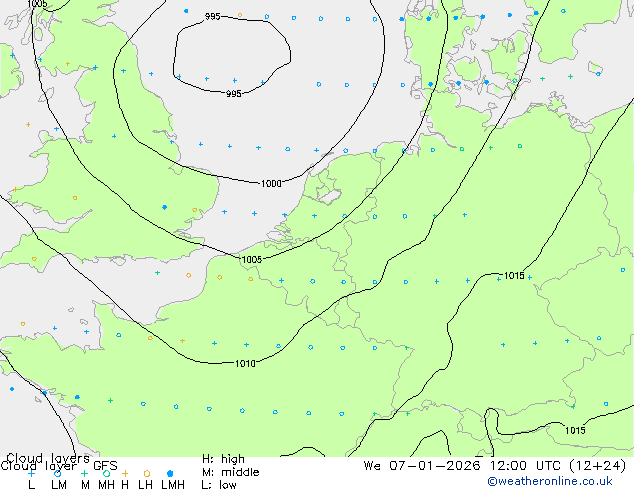Image resolution: width=634 pixels, height=490 pixels.
Task: Click the orange circle marker beside the upper 995 label
Action: tap(240, 15)
